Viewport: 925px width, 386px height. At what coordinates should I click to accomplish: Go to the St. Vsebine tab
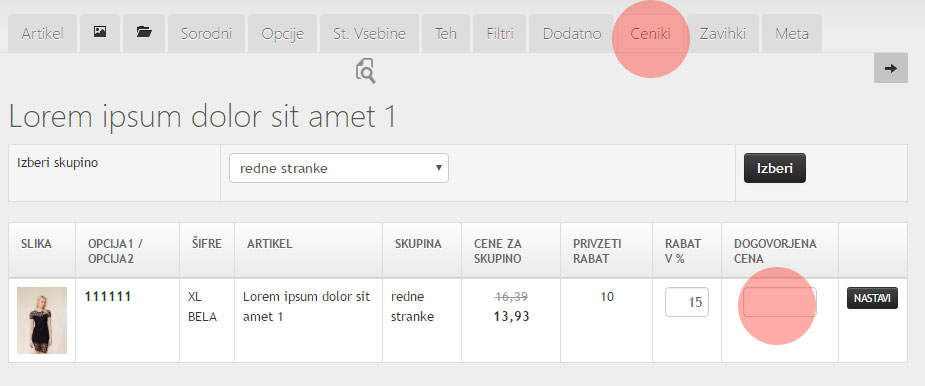(369, 33)
